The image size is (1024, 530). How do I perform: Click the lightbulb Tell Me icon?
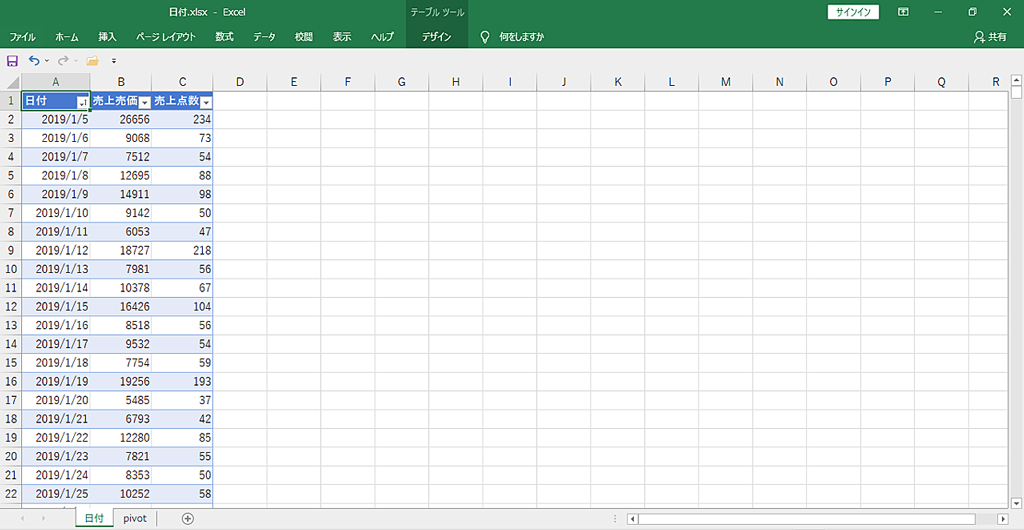tap(485, 37)
